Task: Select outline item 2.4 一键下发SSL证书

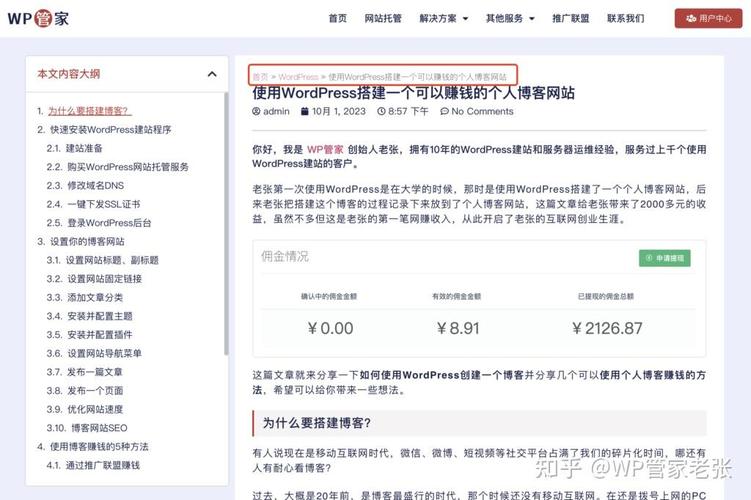Action: point(103,204)
